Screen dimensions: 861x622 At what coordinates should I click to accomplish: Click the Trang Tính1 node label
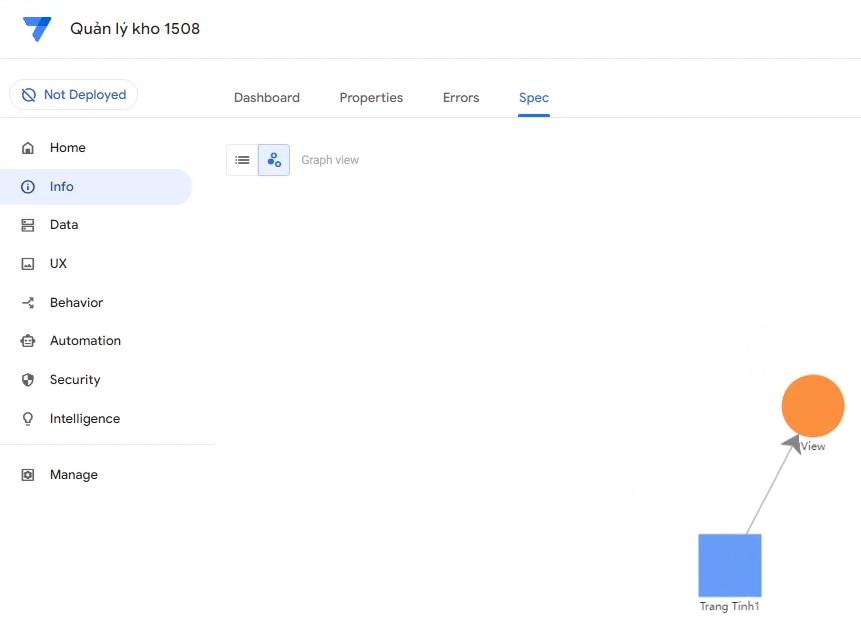click(729, 606)
